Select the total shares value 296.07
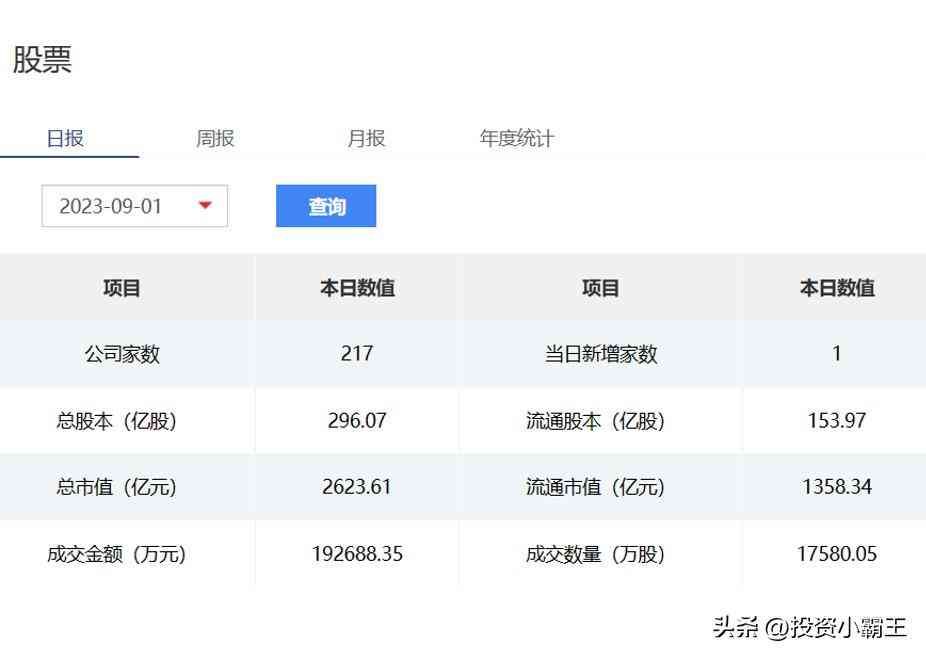 click(x=356, y=421)
